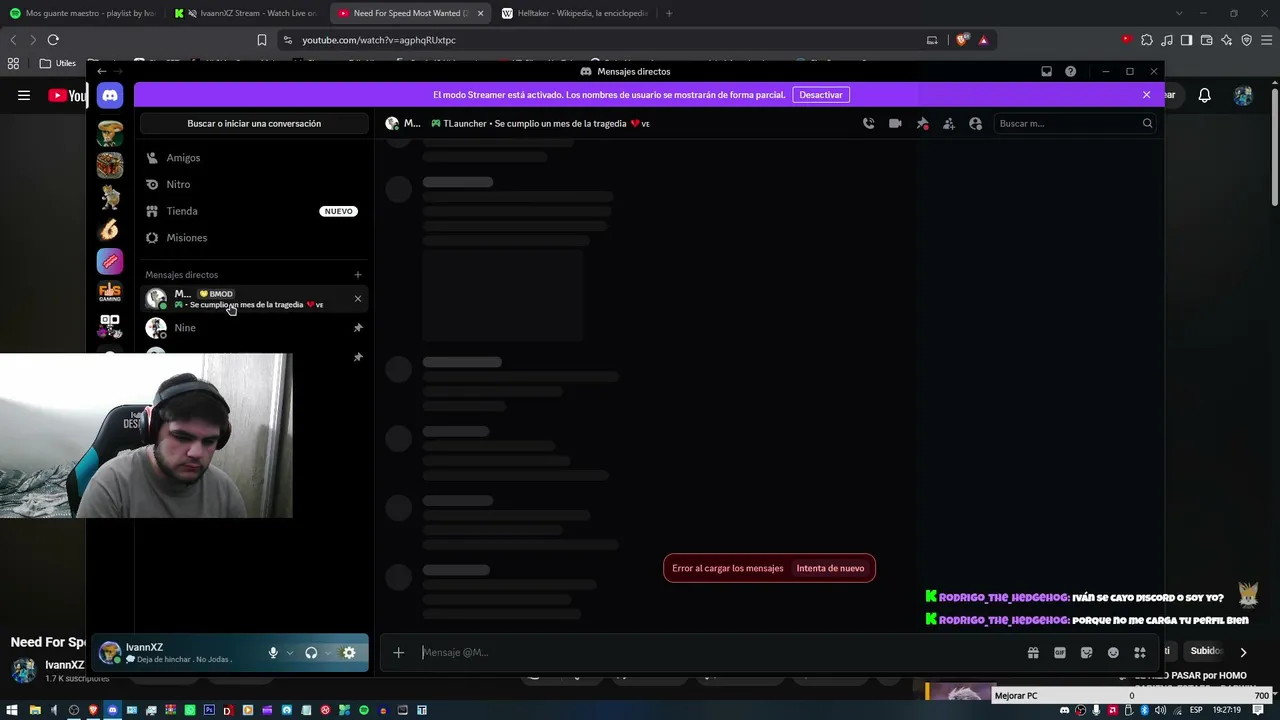Open the Discord help icon
The width and height of the screenshot is (1280, 720).
tap(1070, 72)
